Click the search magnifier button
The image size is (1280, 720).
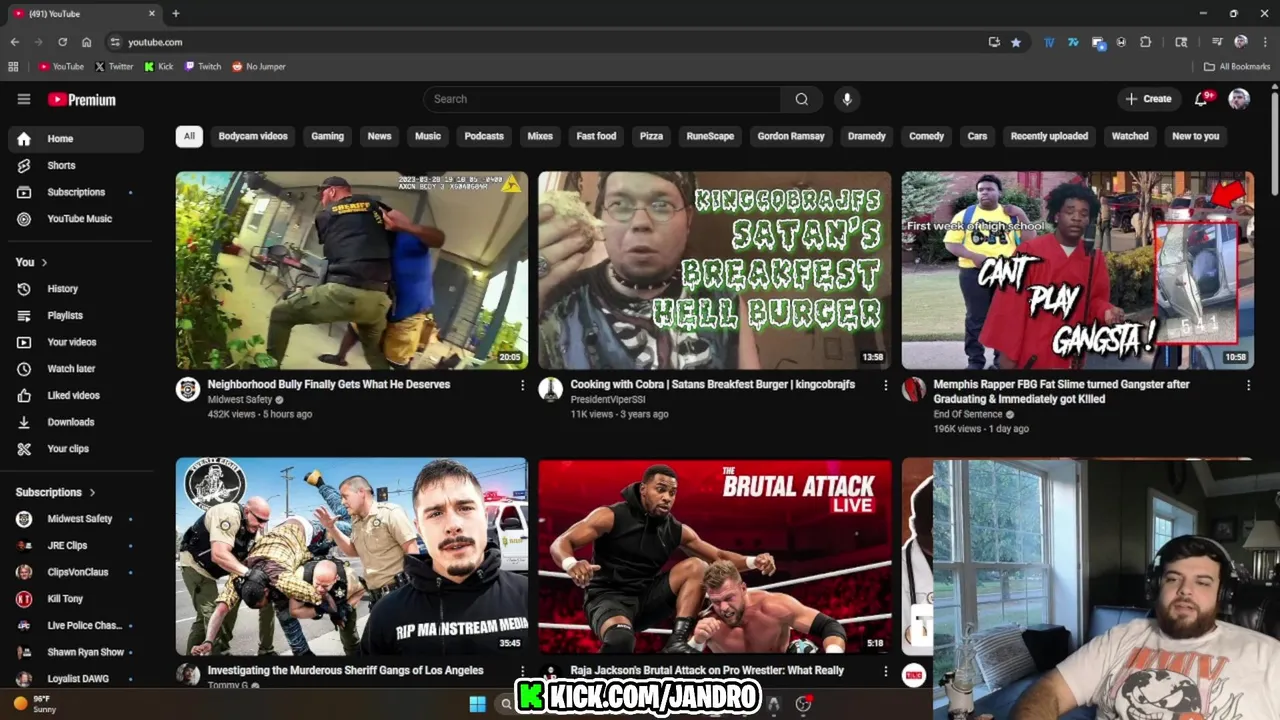click(x=802, y=99)
